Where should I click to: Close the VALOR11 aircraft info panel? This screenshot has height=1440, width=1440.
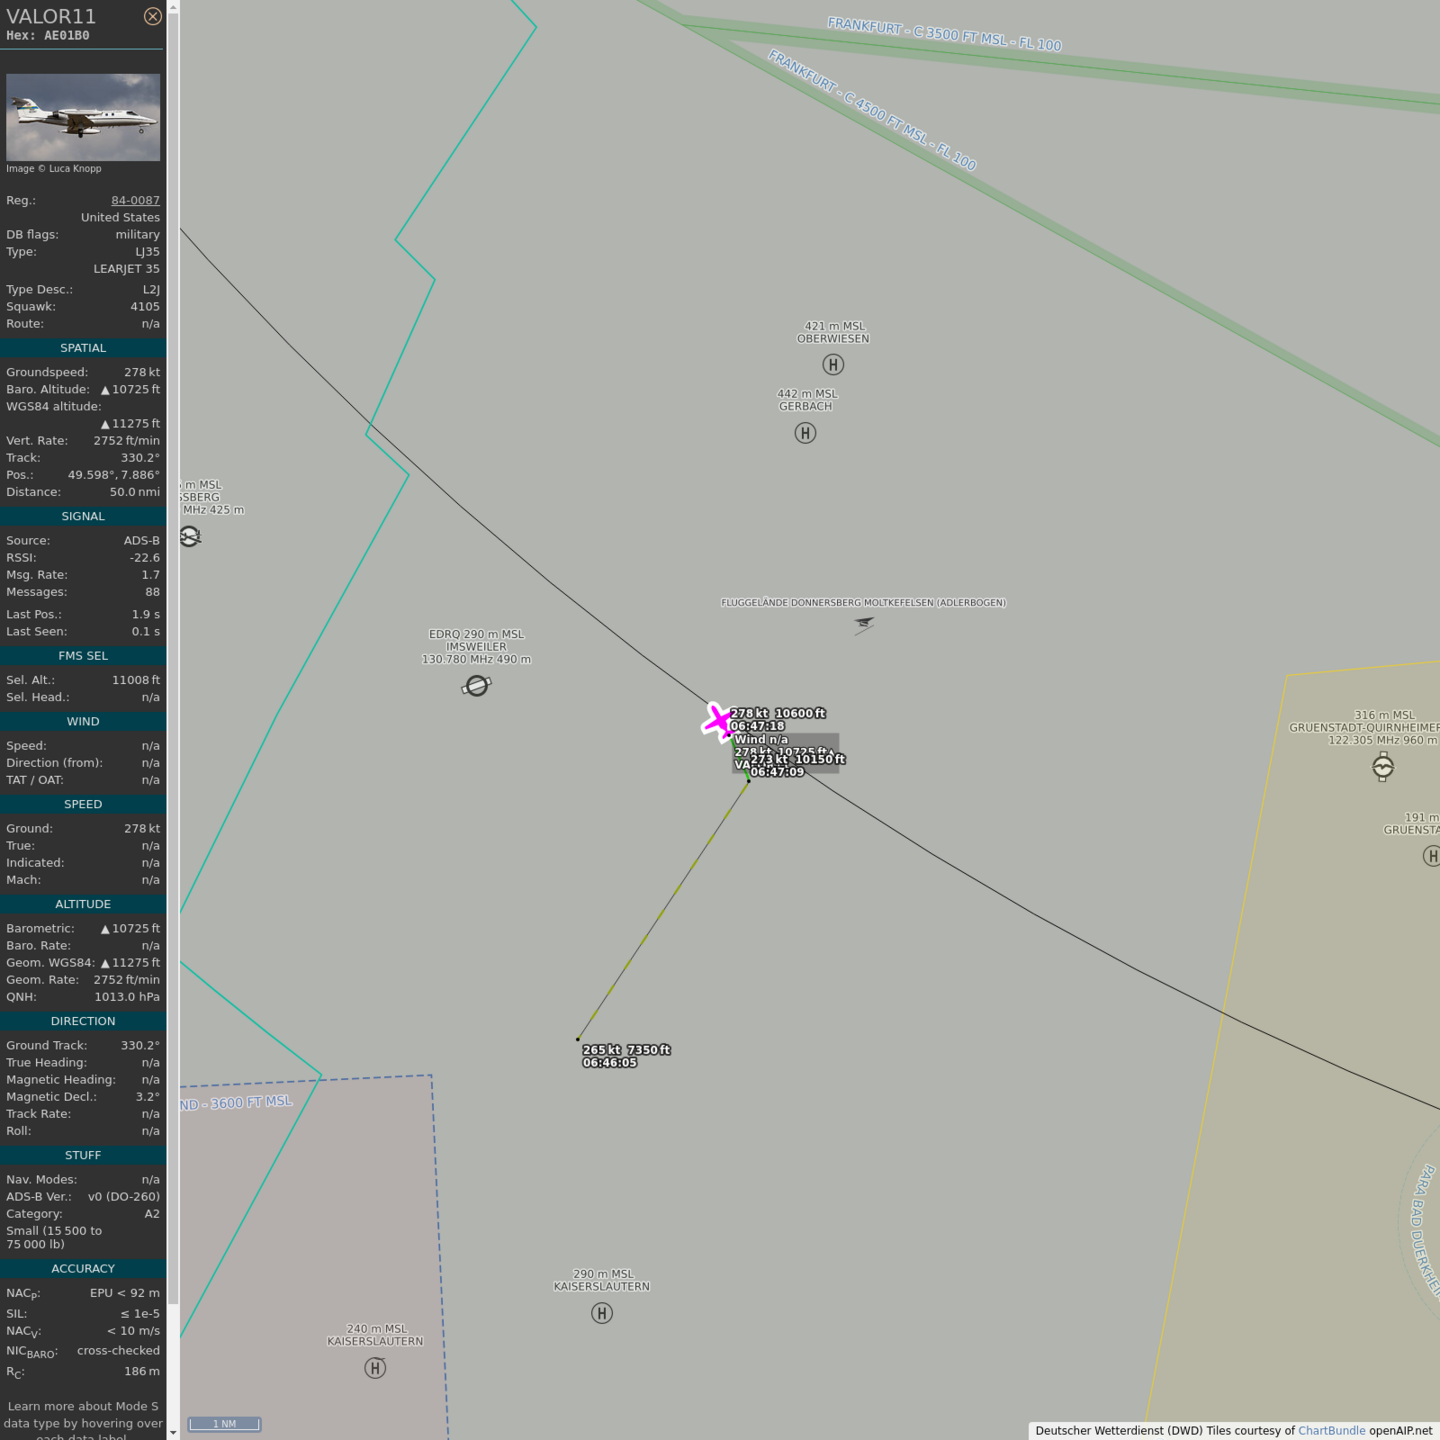(152, 16)
